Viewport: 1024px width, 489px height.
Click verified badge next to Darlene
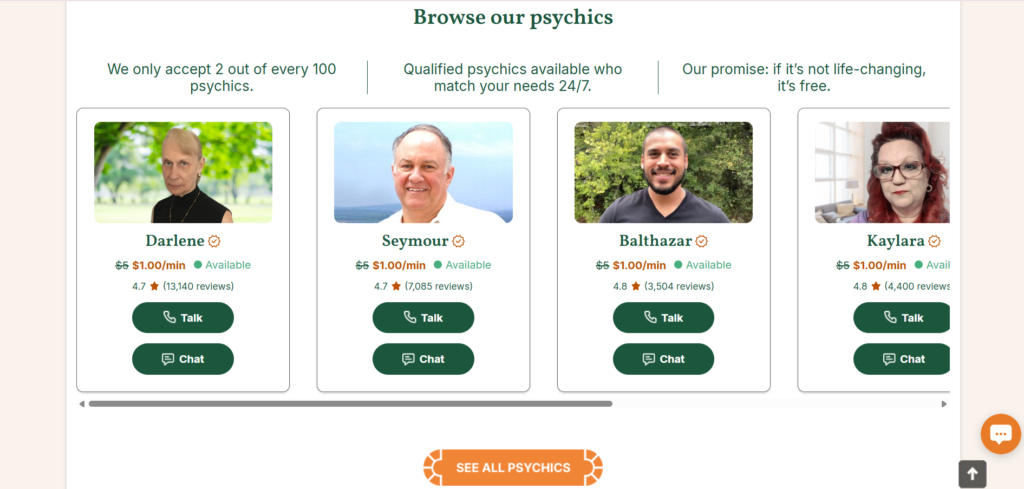coord(214,242)
